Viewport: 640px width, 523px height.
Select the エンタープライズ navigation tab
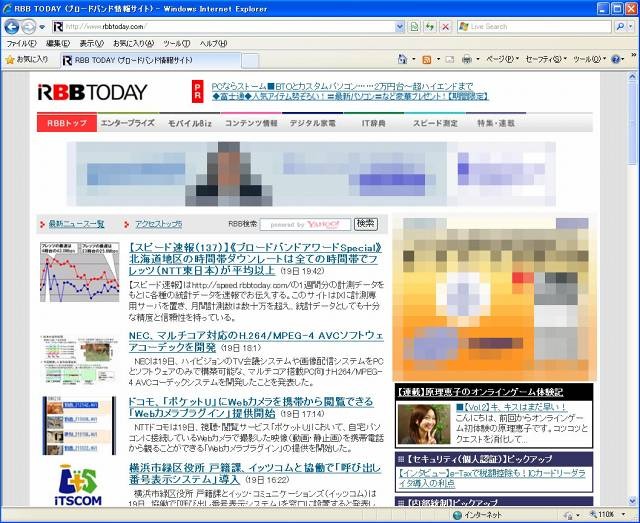click(128, 123)
